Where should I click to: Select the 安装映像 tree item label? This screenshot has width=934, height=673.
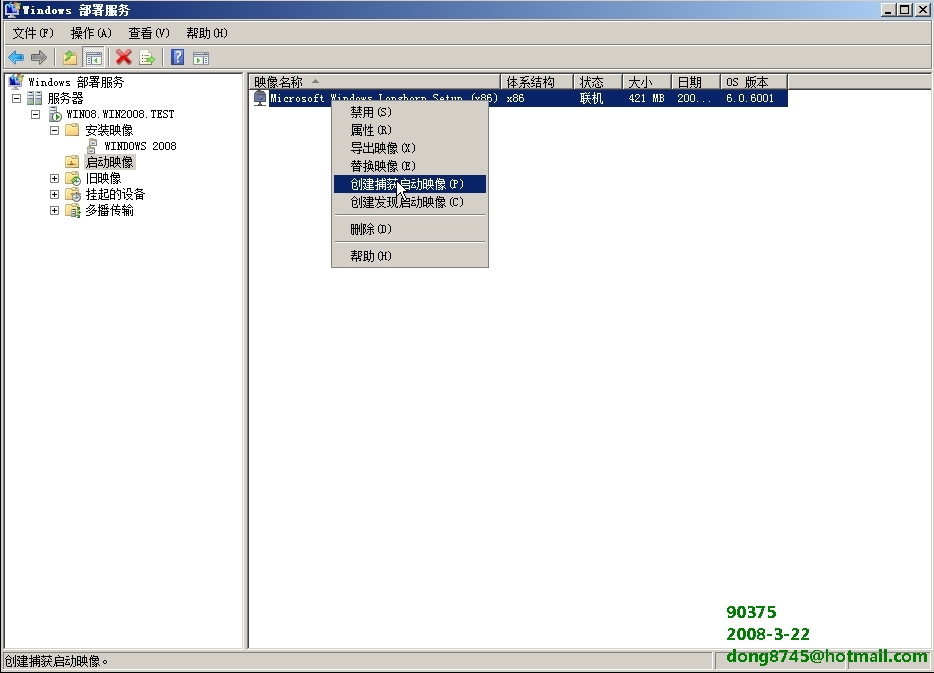(109, 130)
